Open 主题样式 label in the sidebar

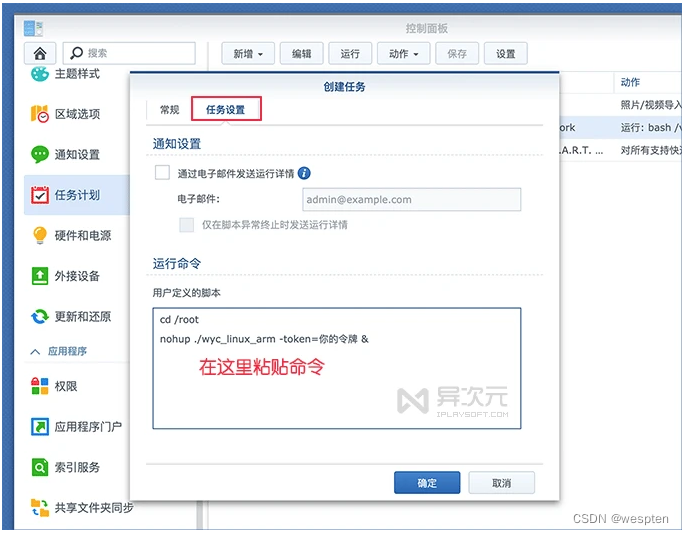click(x=77, y=74)
